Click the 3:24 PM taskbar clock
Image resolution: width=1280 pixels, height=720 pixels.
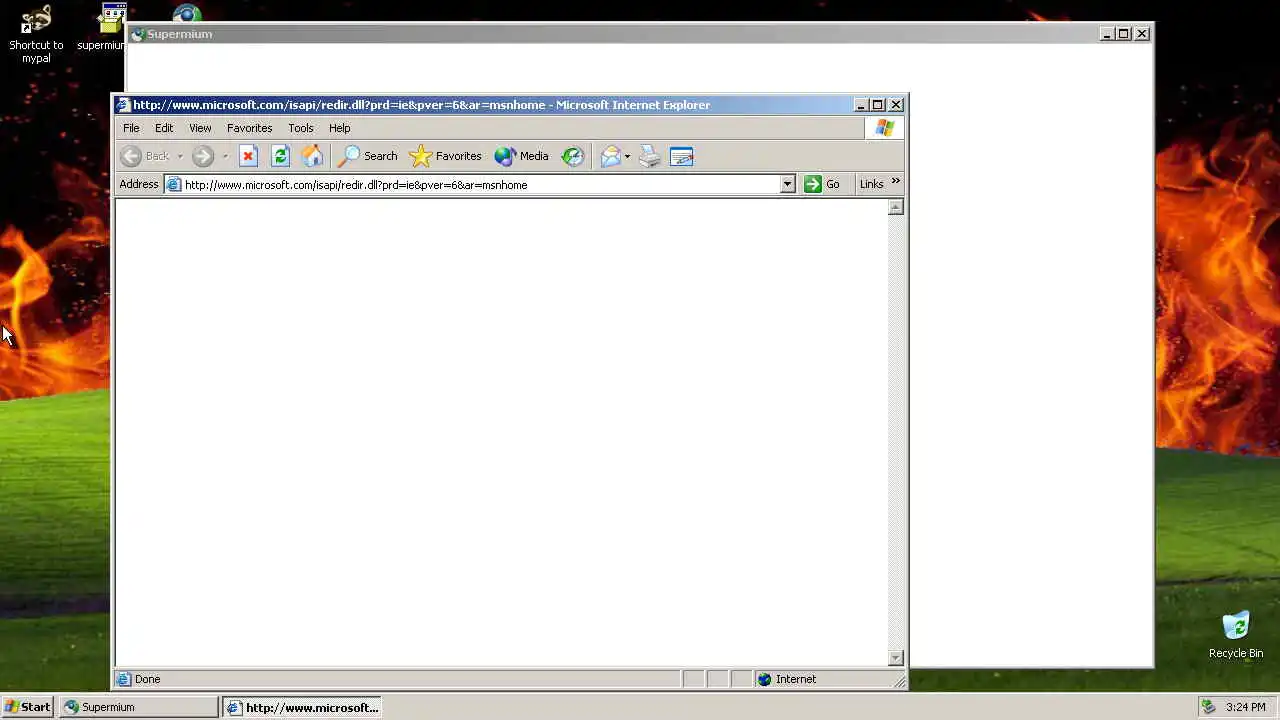click(1245, 707)
